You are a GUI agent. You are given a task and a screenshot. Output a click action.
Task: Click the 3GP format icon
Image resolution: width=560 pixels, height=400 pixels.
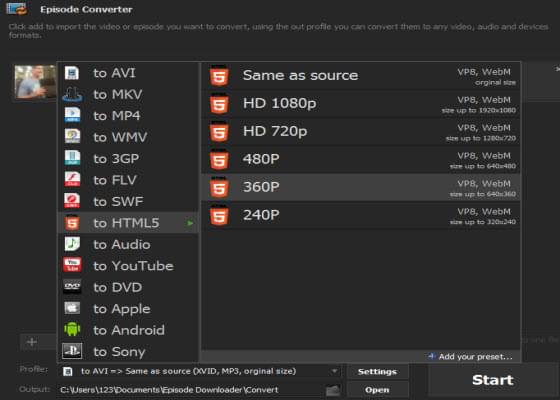coord(72,158)
